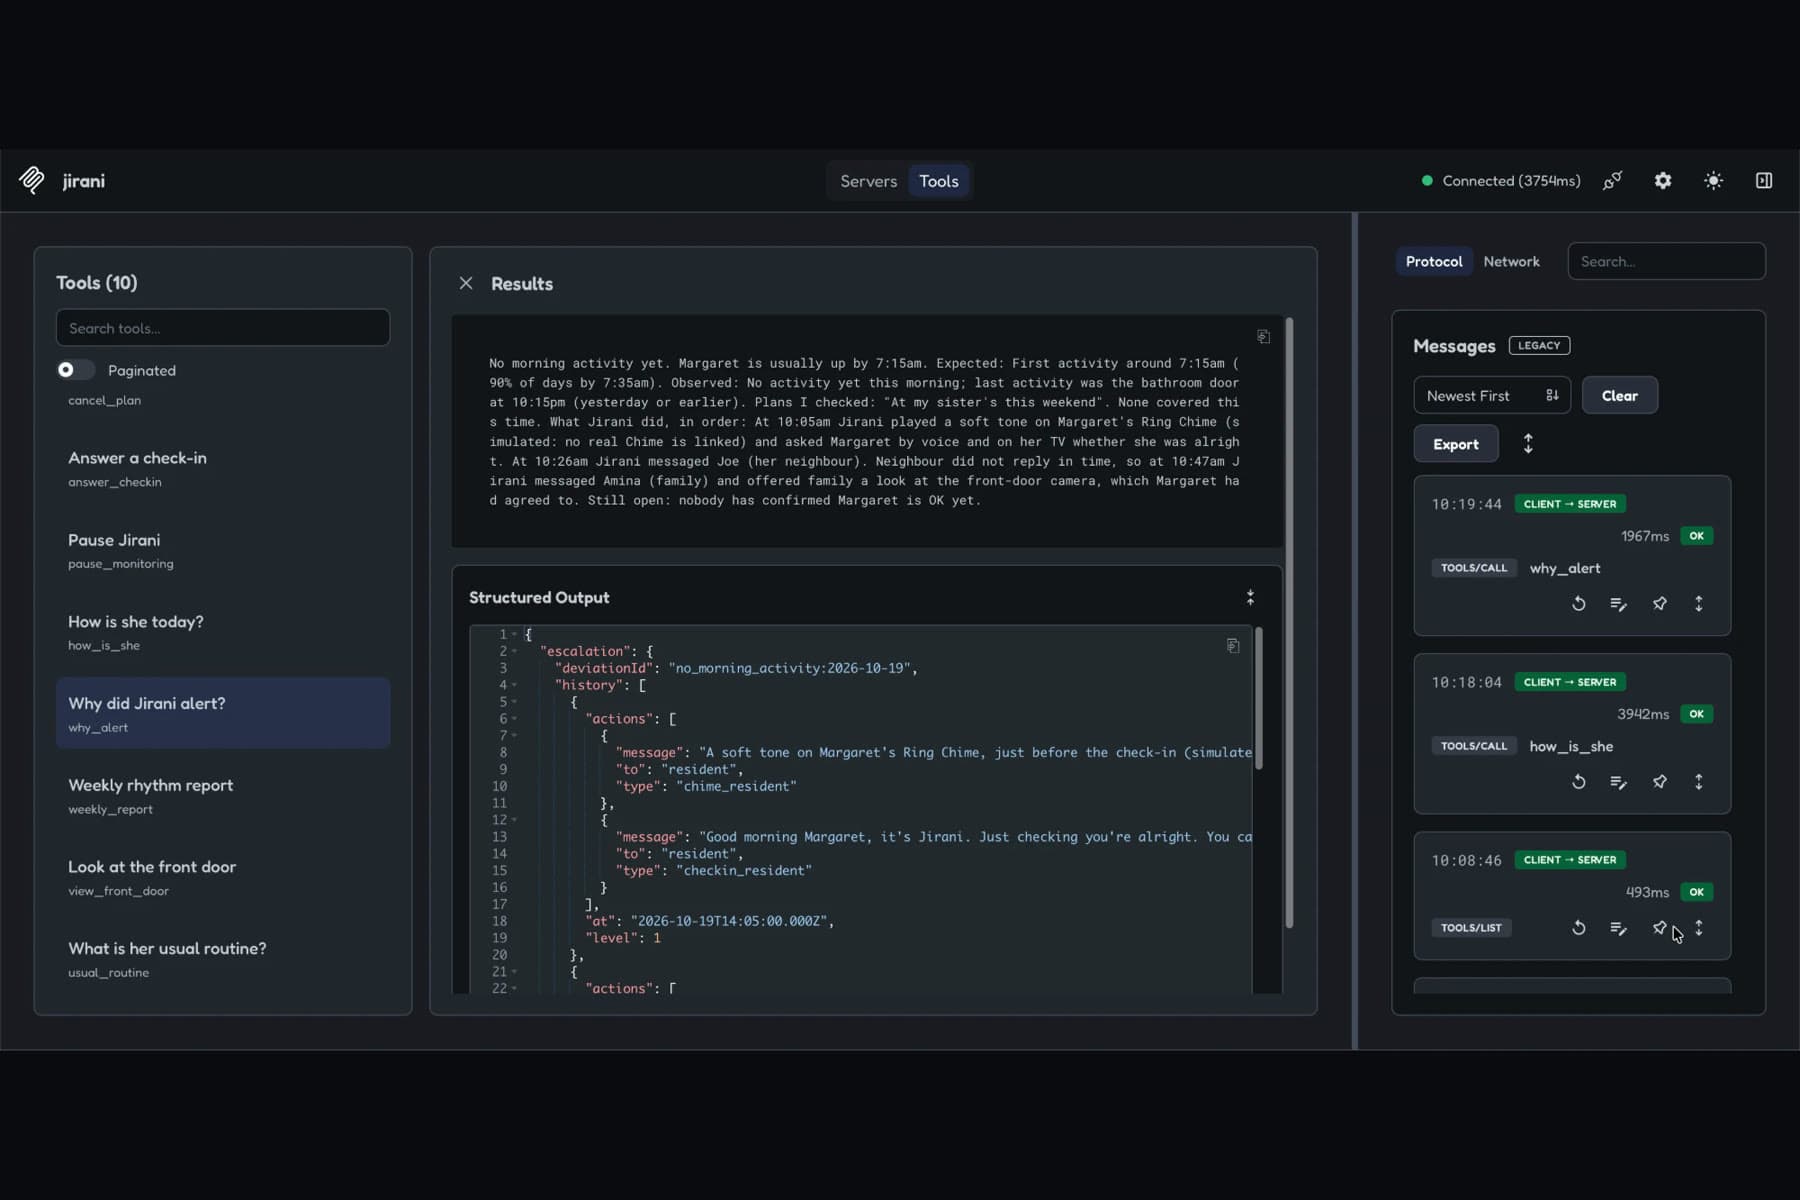Image resolution: width=1800 pixels, height=1200 pixels.
Task: Click the jirani logo icon
Action: point(32,180)
